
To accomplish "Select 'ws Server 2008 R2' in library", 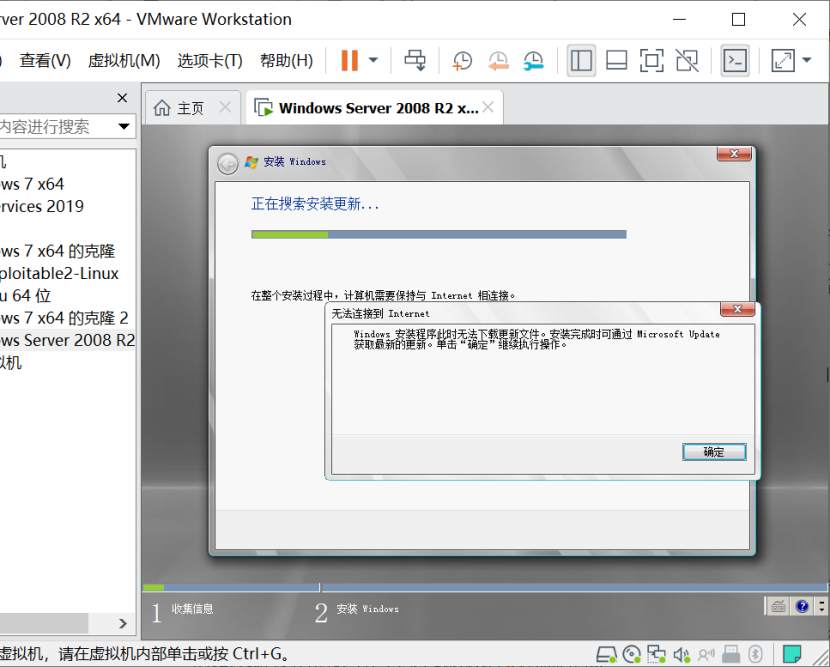I will coord(67,340).
